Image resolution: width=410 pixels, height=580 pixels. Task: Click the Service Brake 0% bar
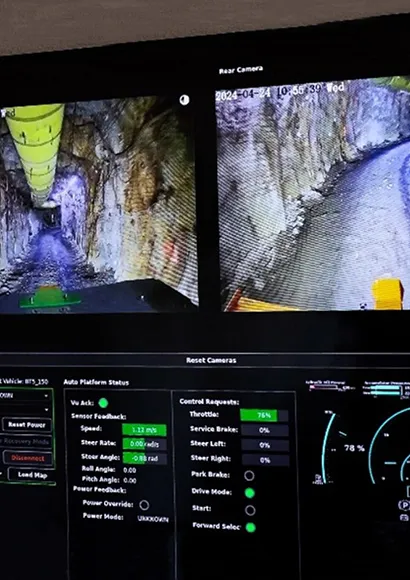coord(265,431)
